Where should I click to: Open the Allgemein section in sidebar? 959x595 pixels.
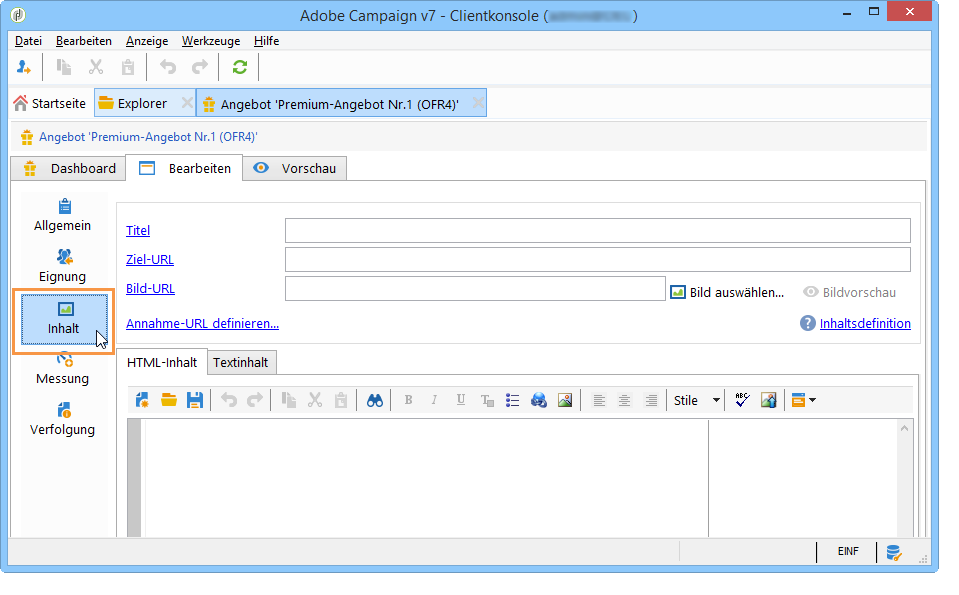point(63,215)
